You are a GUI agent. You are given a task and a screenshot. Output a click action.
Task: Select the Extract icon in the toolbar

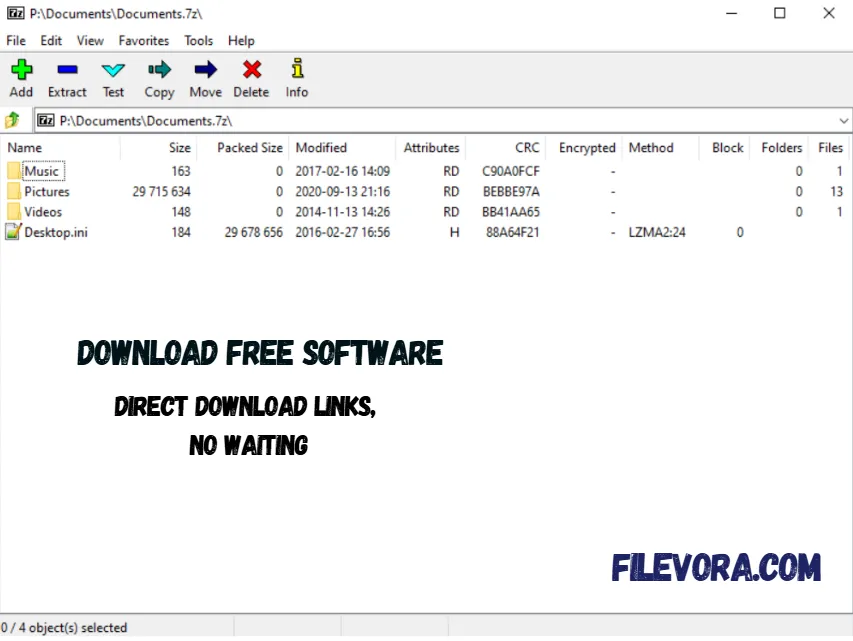tap(66, 70)
